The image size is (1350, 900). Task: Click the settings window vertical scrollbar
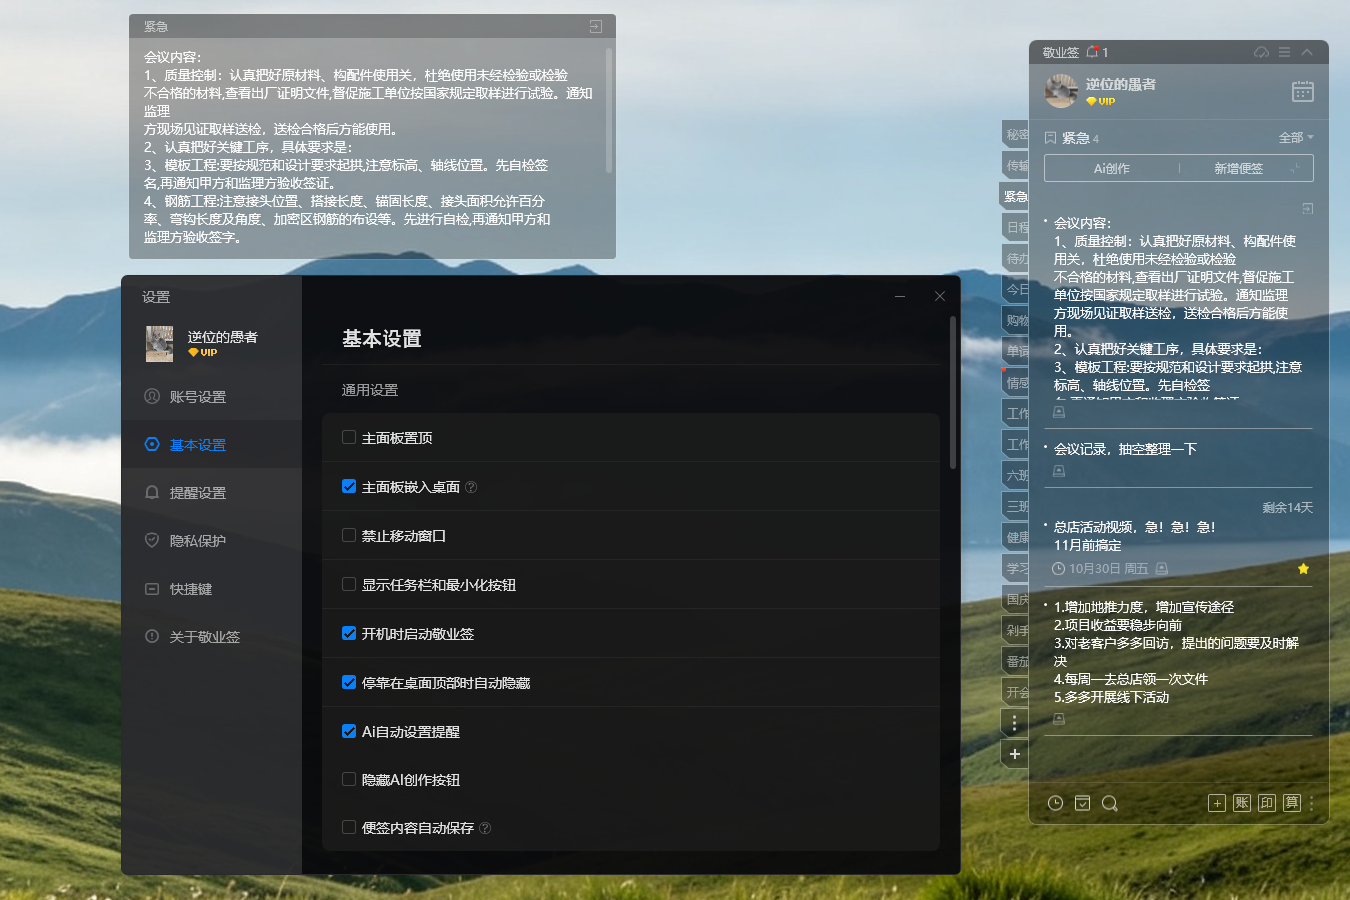click(x=953, y=392)
